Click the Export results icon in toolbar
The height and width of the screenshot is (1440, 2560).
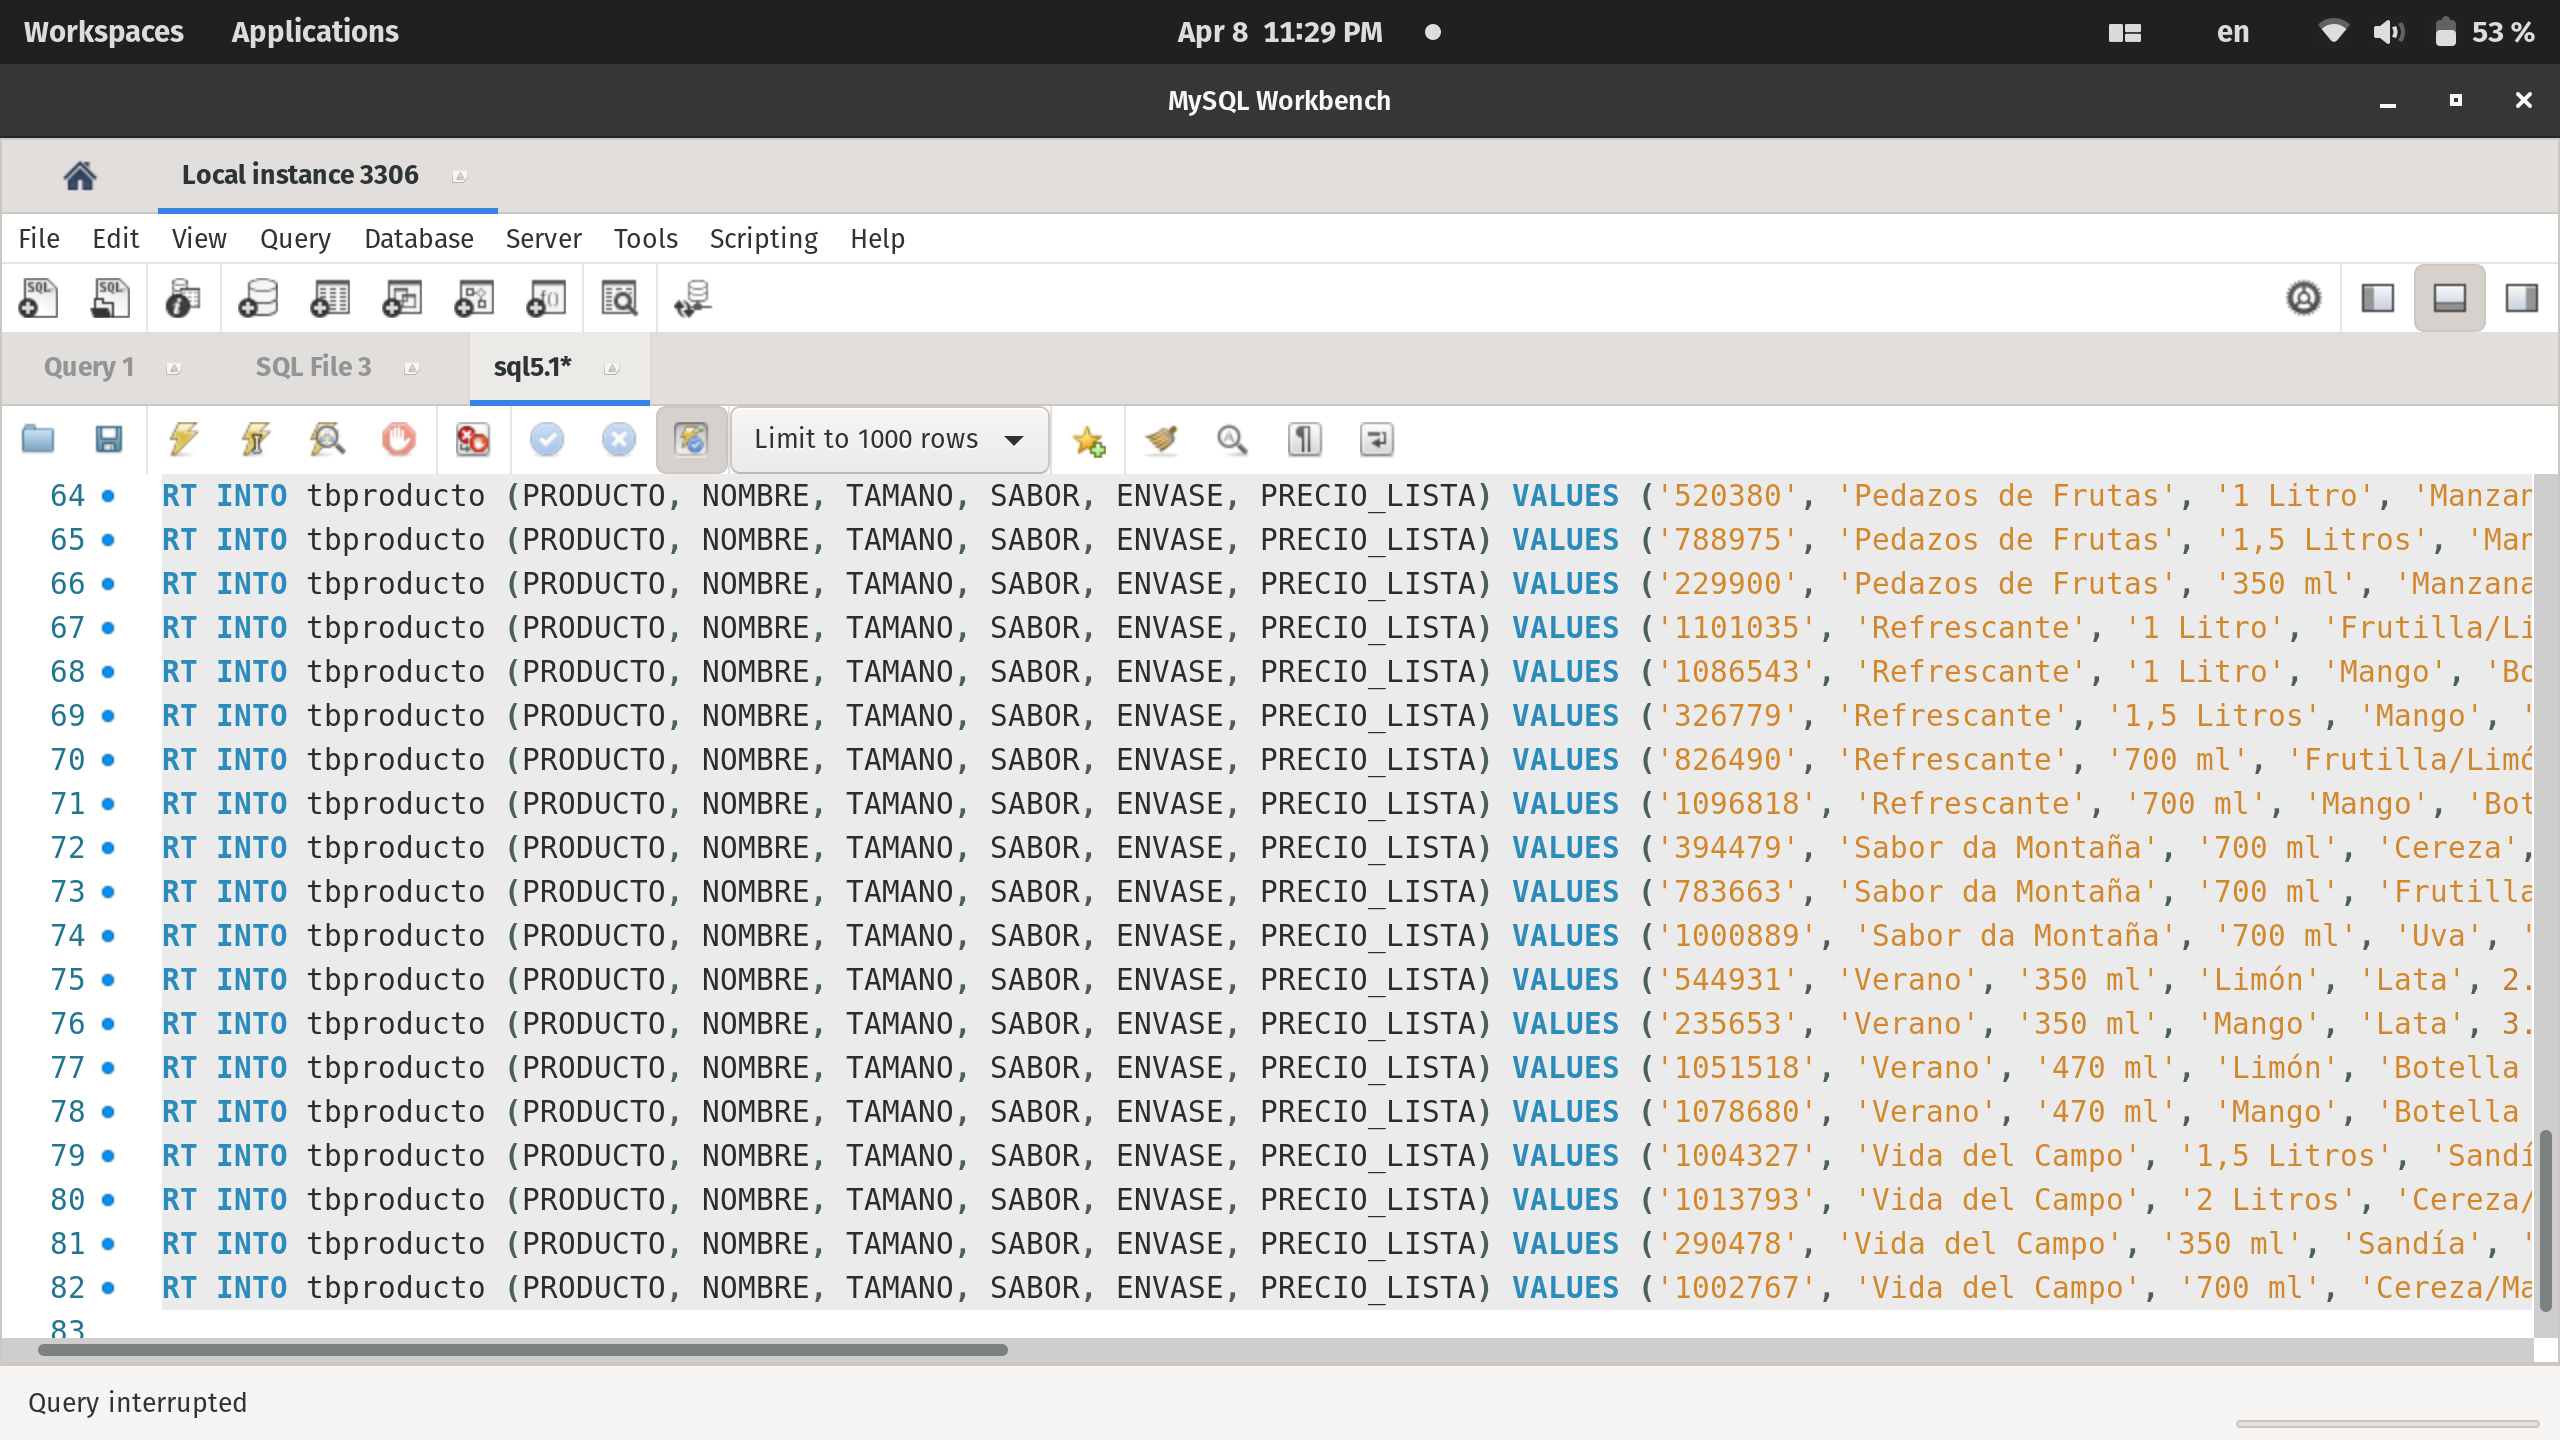1377,440
